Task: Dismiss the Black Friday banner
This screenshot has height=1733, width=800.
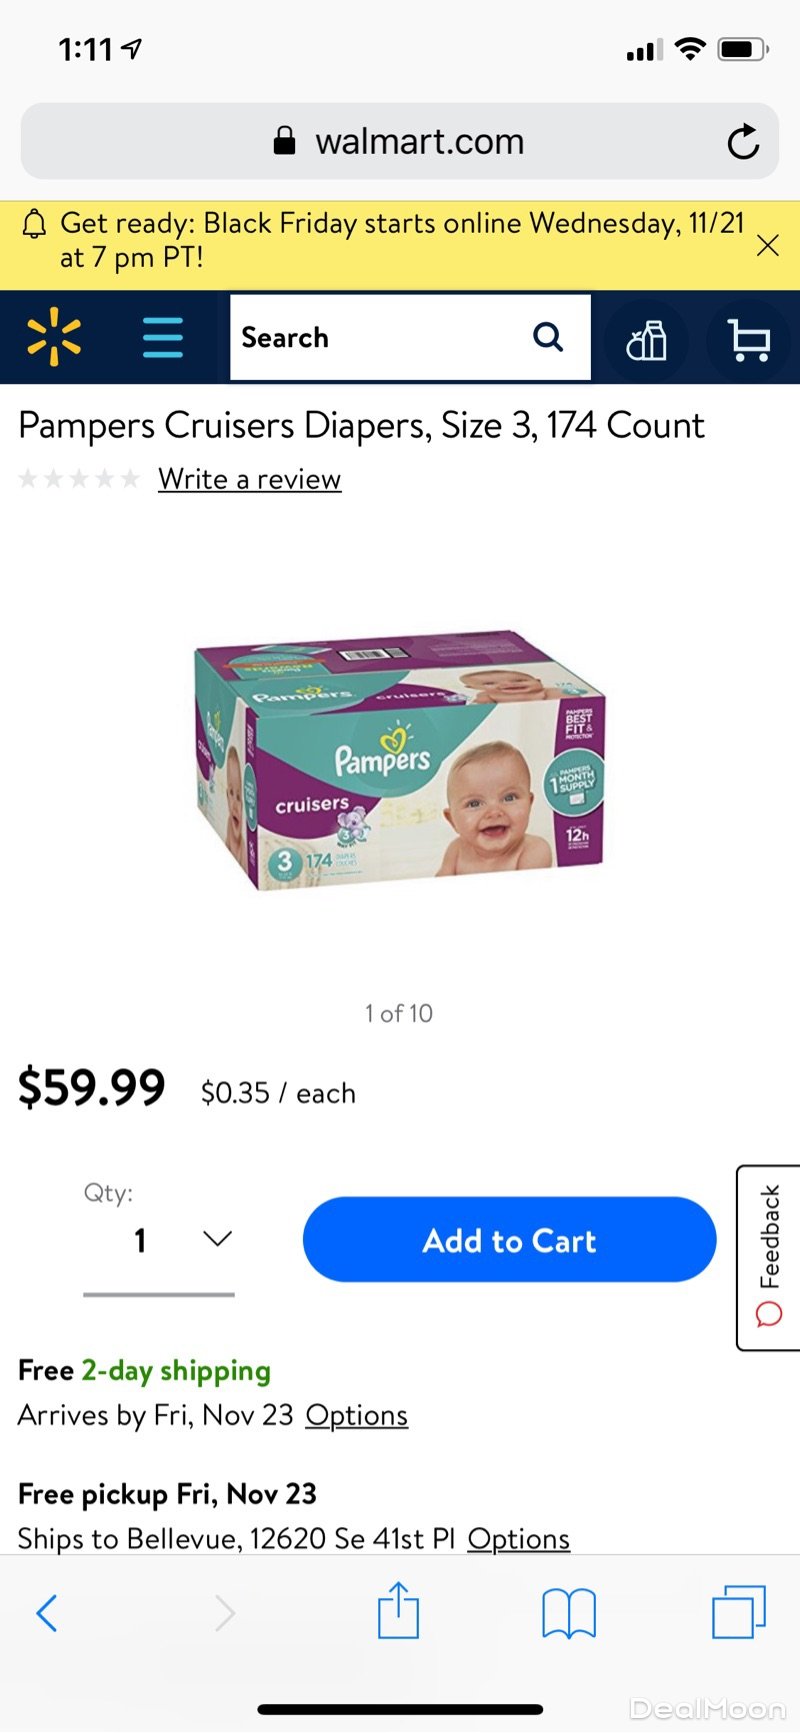Action: tap(767, 245)
